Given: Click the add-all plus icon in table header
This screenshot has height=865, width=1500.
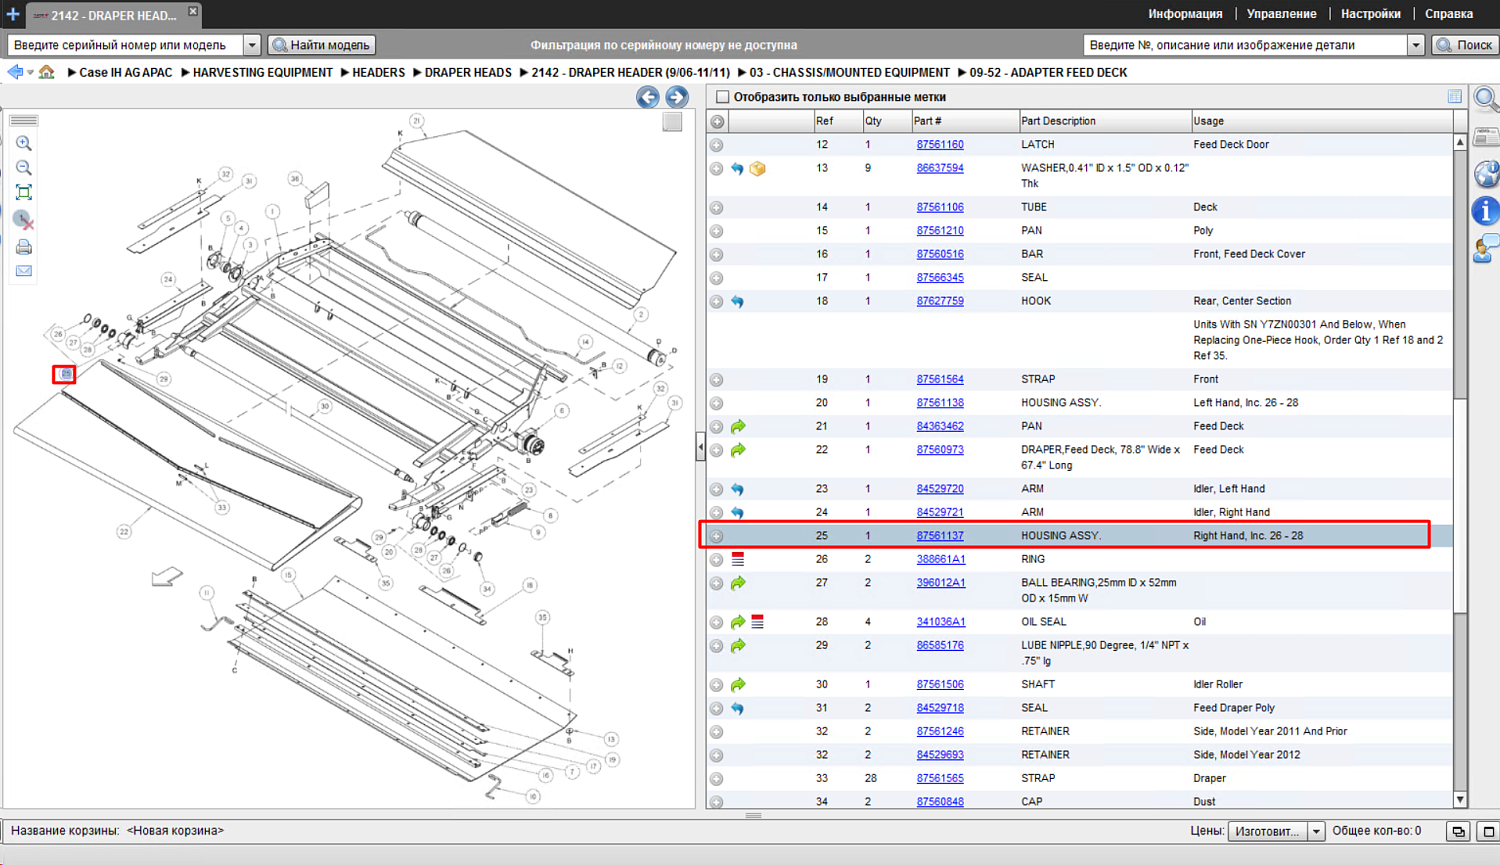Looking at the screenshot, I should (717, 122).
